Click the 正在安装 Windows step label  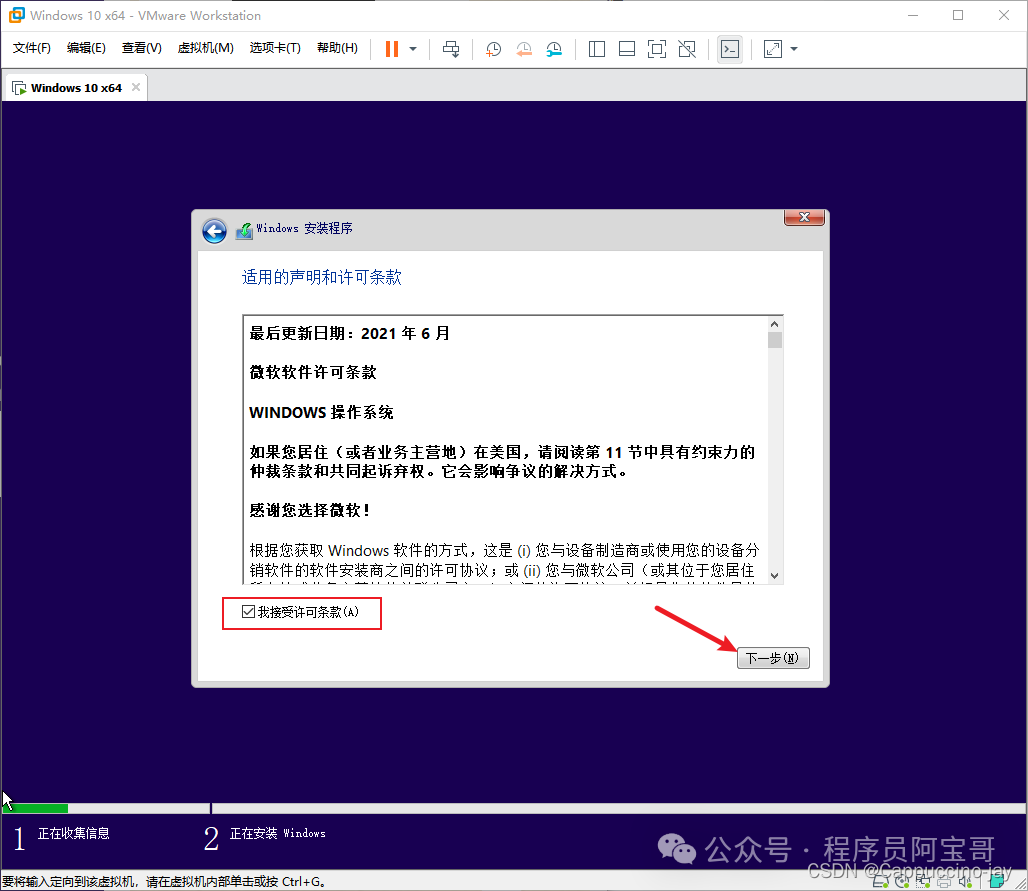pyautogui.click(x=277, y=833)
